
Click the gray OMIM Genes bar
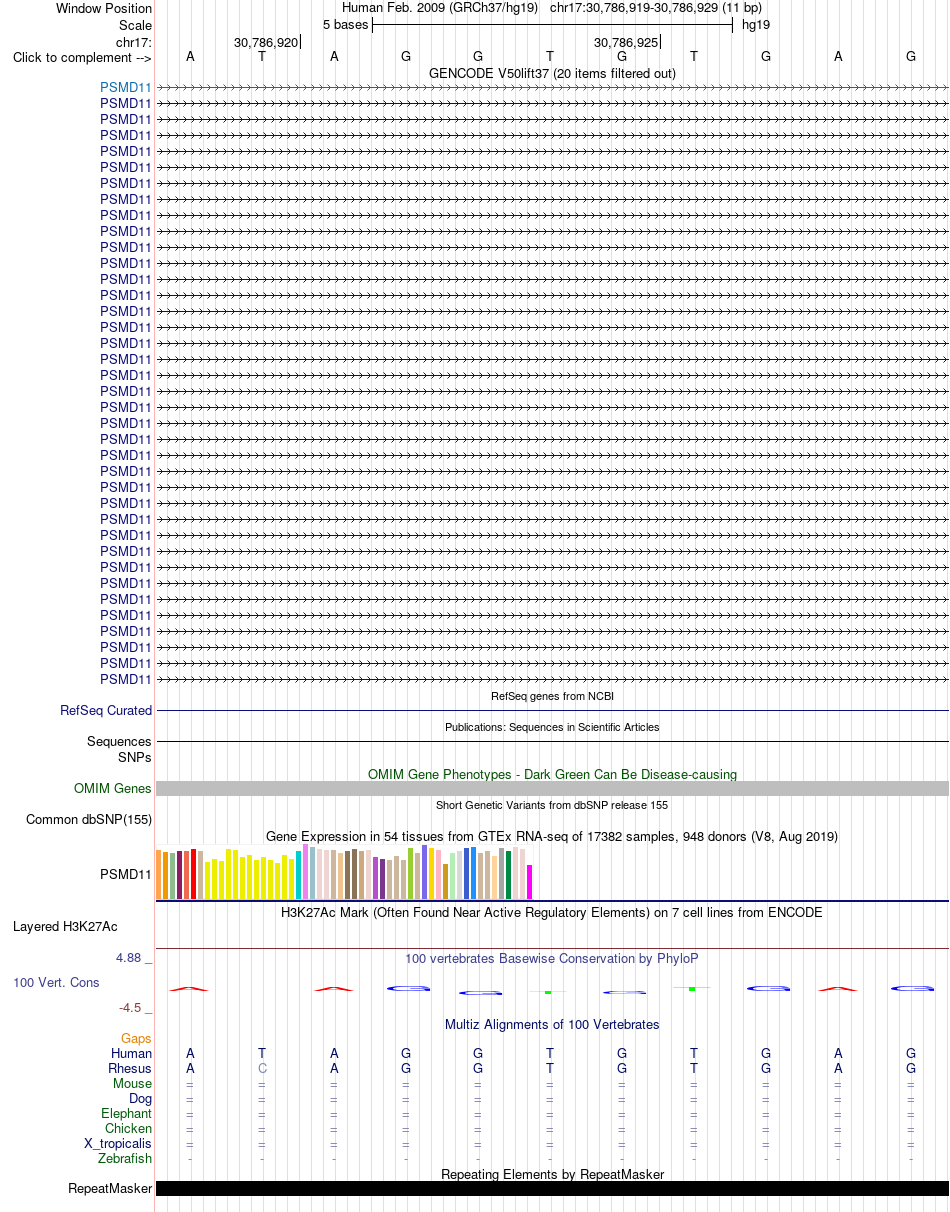point(552,788)
